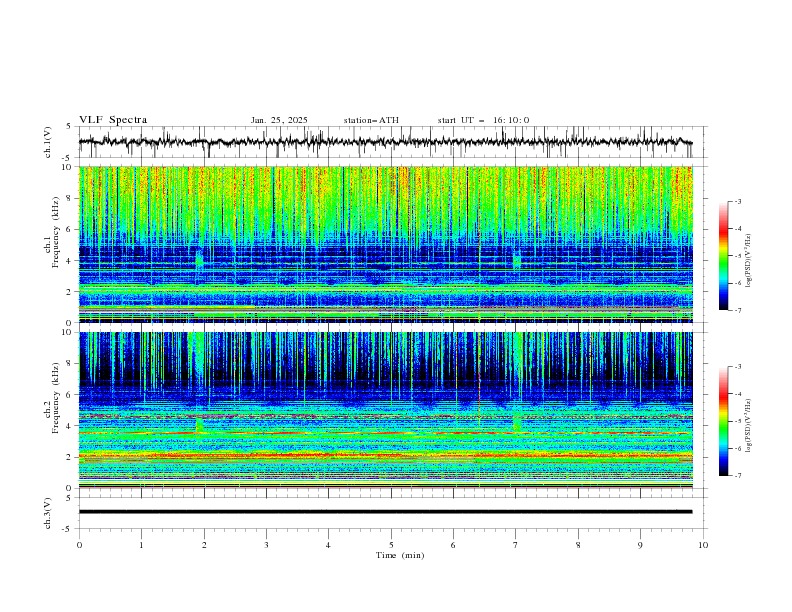This screenshot has width=792, height=612.
Task: Click time axis tick label "4"
Action: tap(328, 545)
